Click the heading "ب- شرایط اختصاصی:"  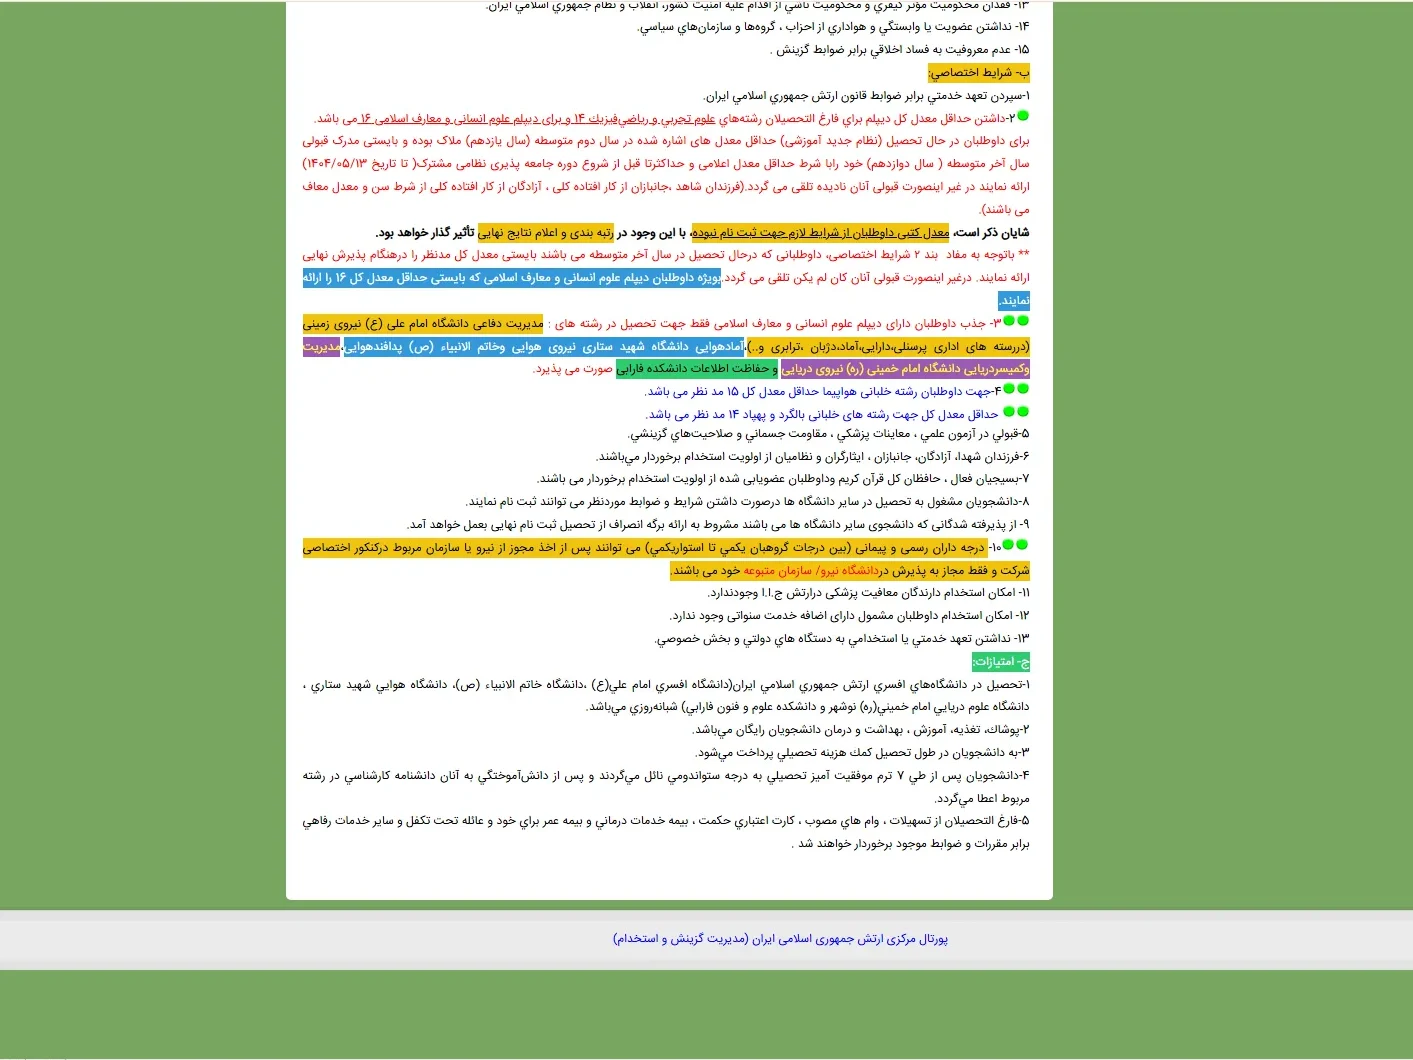pos(978,73)
